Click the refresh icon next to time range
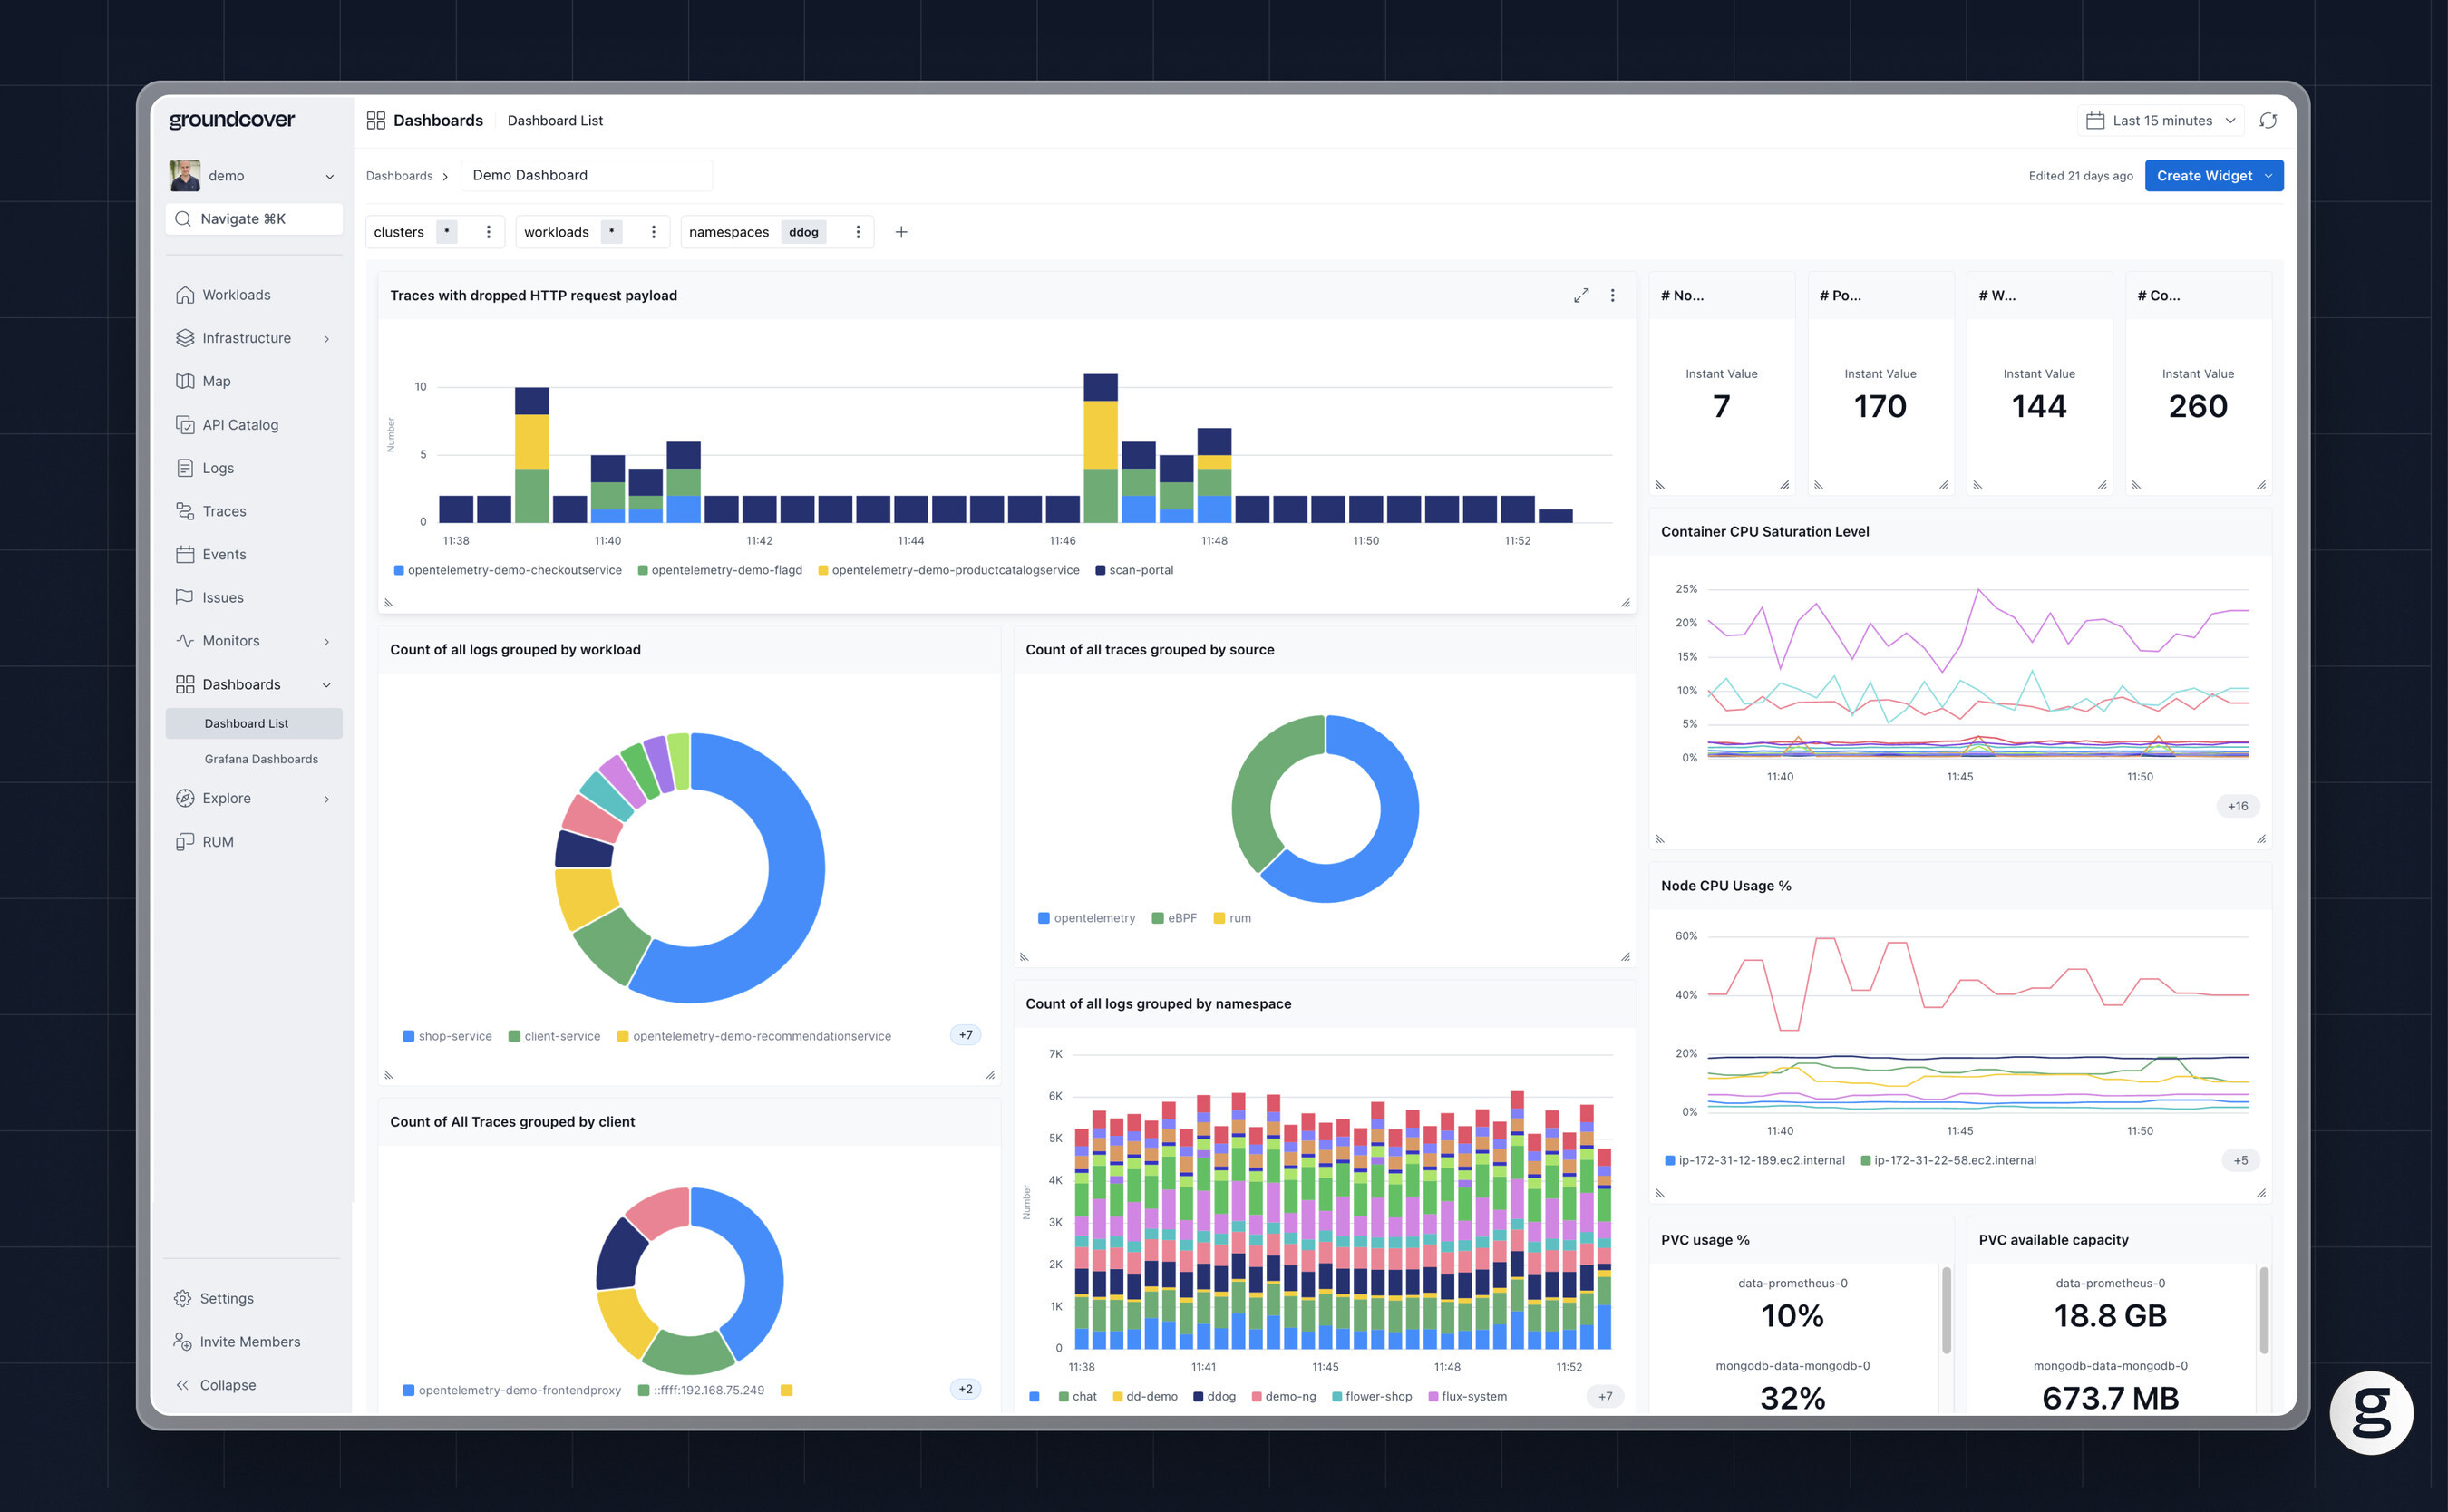 tap(2267, 121)
